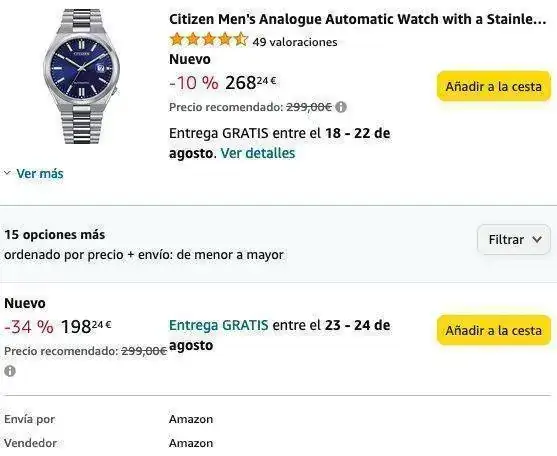Click the Citizen watch product thumbnail
The height and width of the screenshot is (456, 557).
coord(82,76)
